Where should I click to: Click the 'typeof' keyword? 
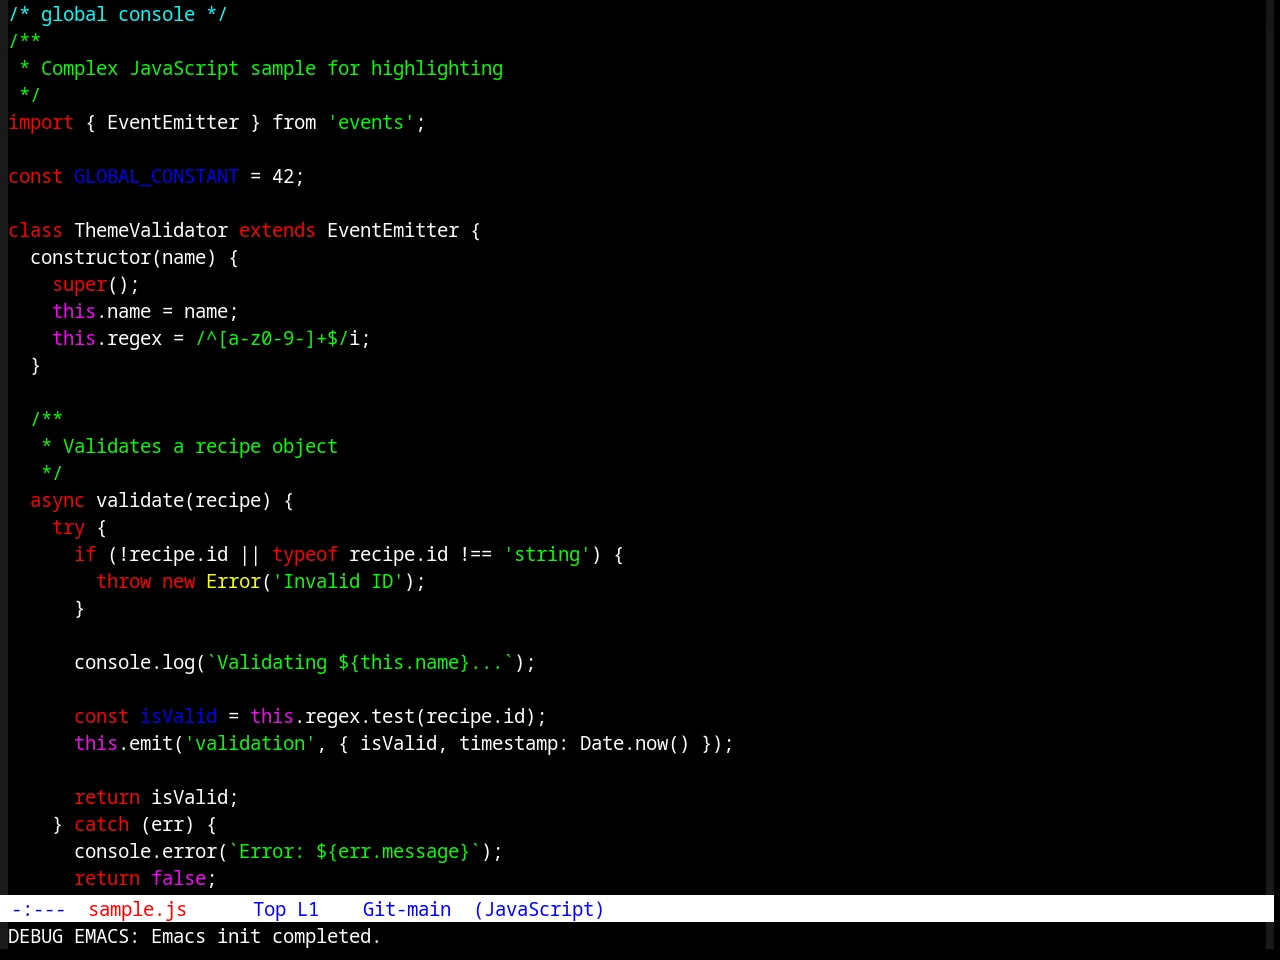pos(305,554)
